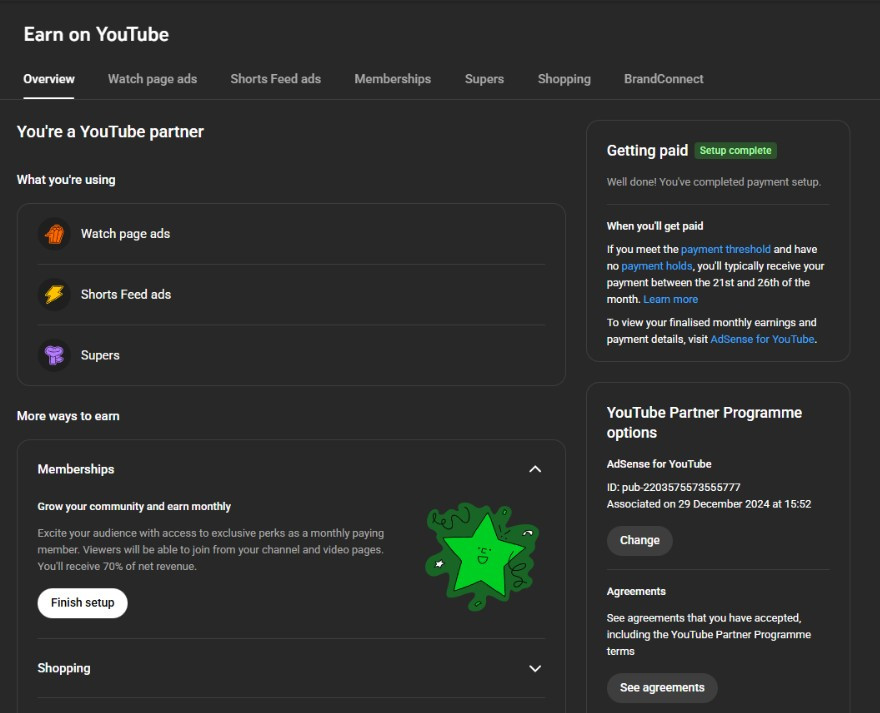The height and width of the screenshot is (713, 880).
Task: Click the Earn on YouTube page title
Action: point(96,34)
